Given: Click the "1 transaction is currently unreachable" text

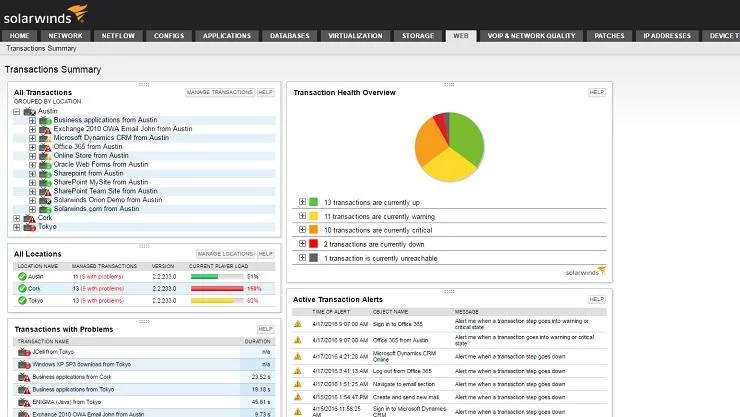Looking at the screenshot, I should pyautogui.click(x=380, y=259).
